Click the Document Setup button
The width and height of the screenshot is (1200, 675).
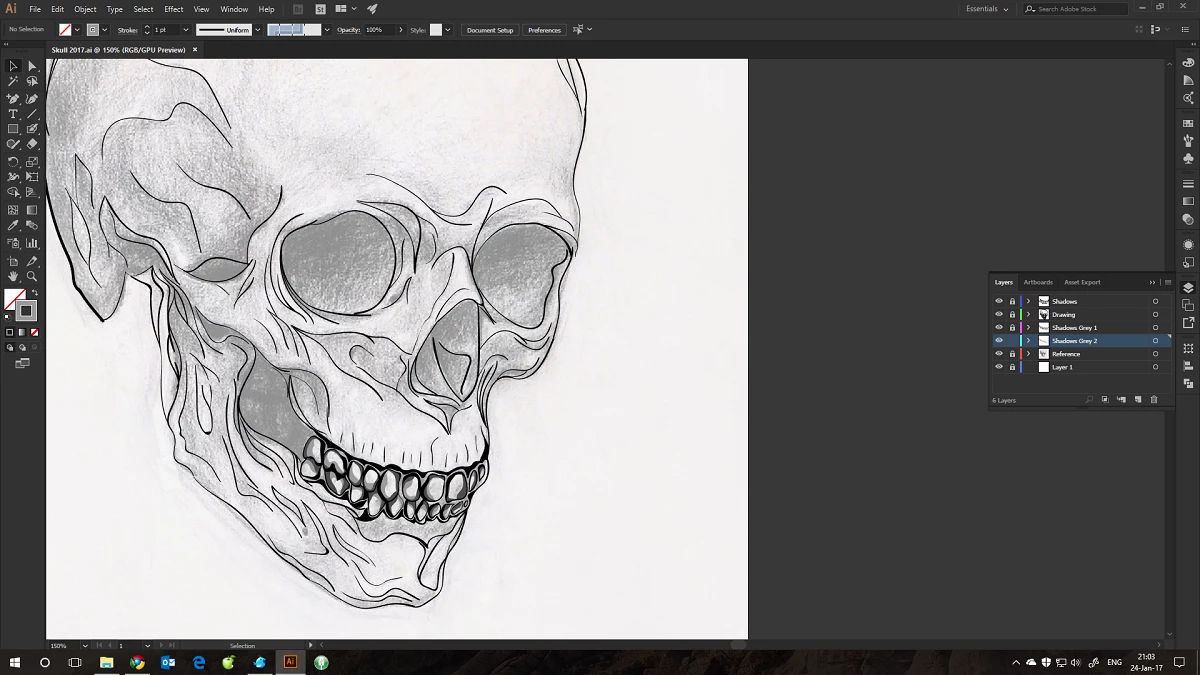coord(490,30)
